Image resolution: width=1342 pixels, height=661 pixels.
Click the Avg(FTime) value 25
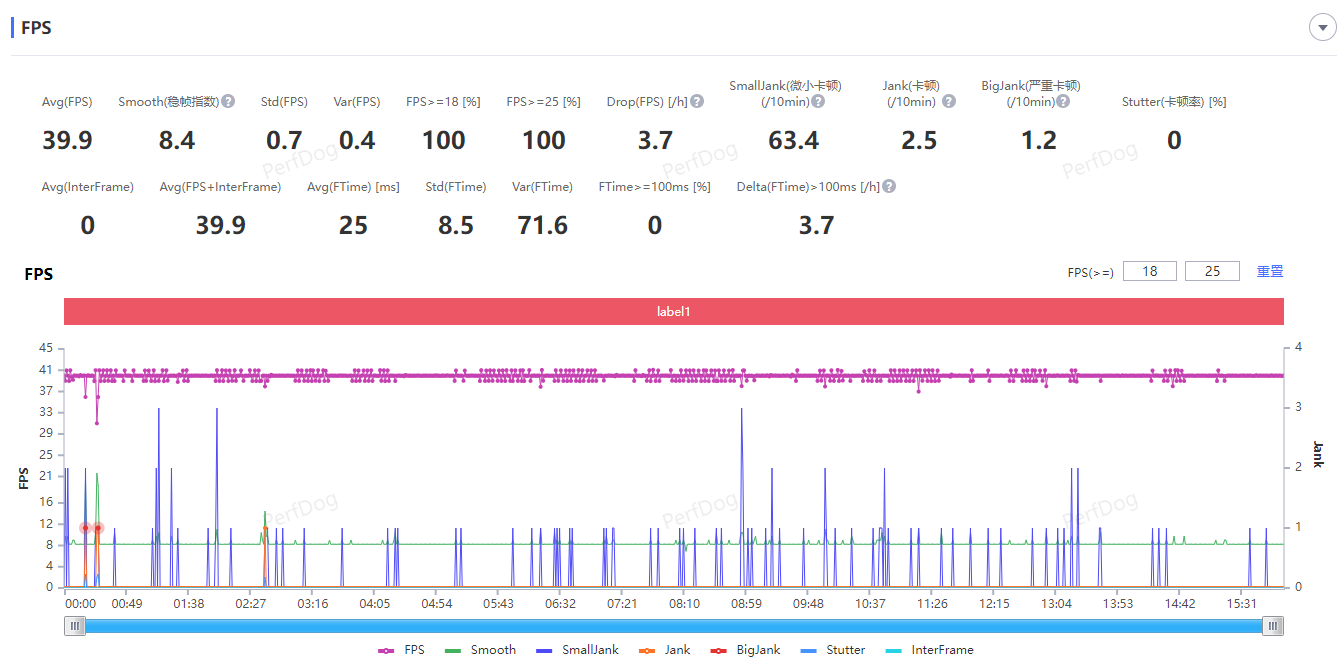coord(353,225)
